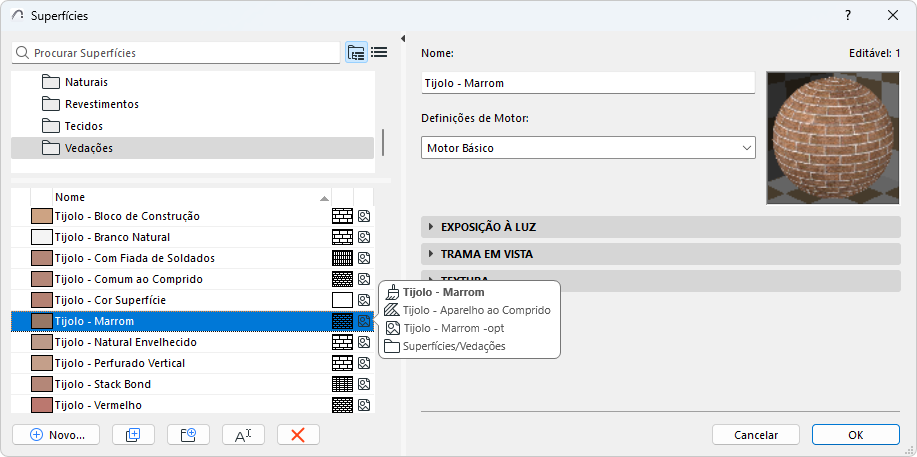The height and width of the screenshot is (457, 917).
Task: Click hatch icon of Tijolo - Com Fiada de Soldados
Action: [x=342, y=259]
